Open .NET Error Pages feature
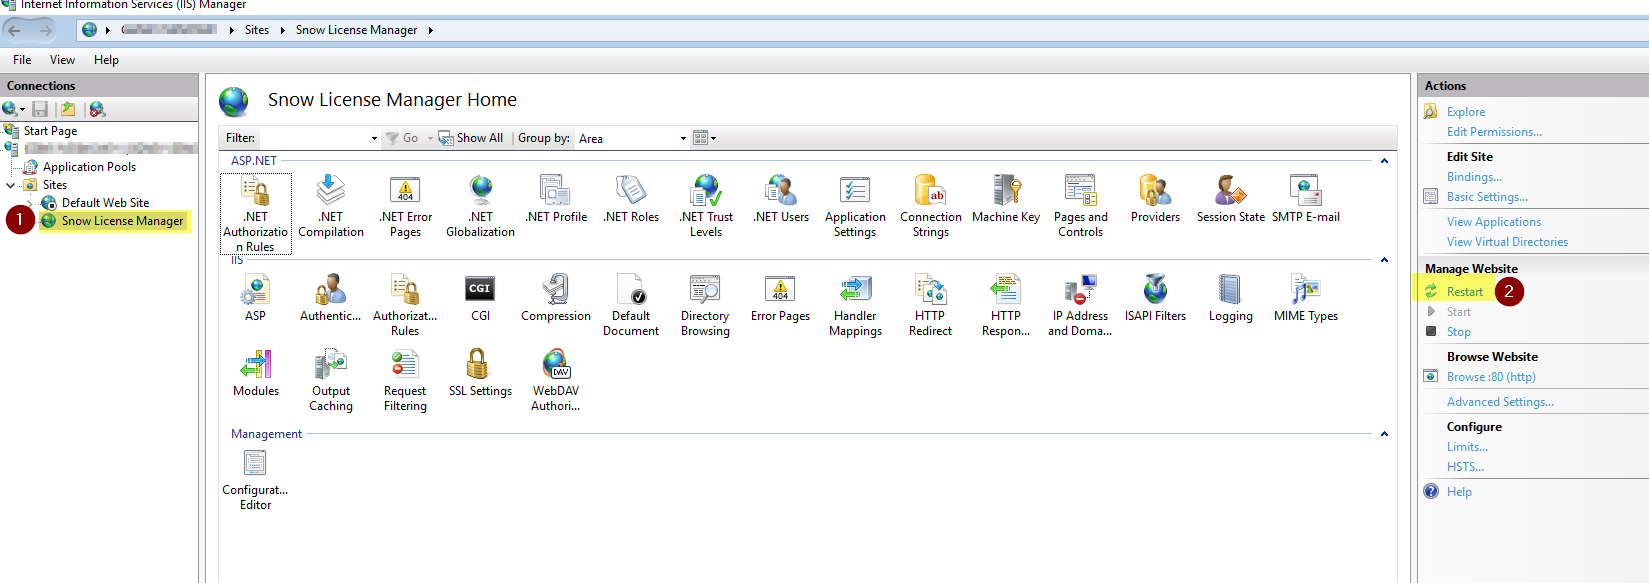This screenshot has height=583, width=1649. [405, 206]
